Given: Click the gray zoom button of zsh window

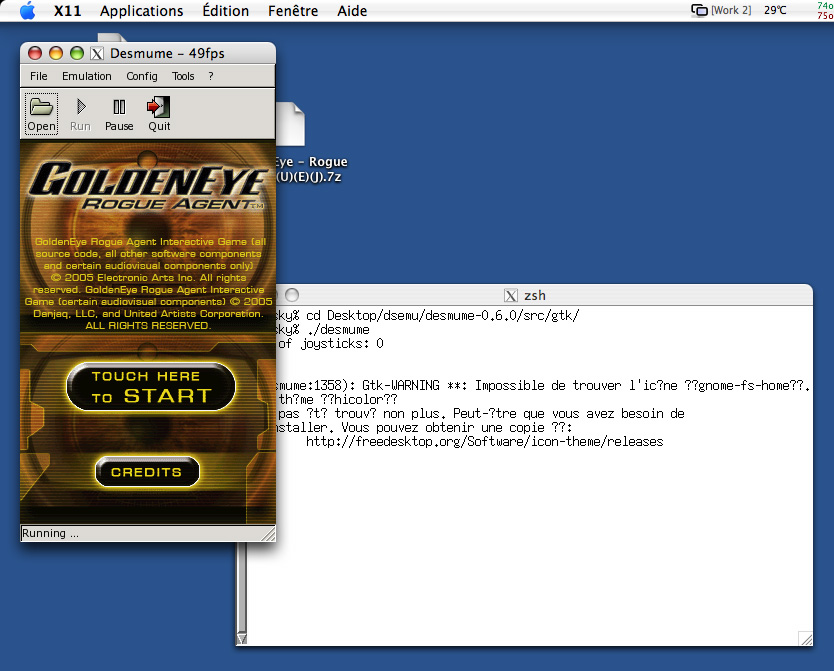Looking at the screenshot, I should [292, 295].
